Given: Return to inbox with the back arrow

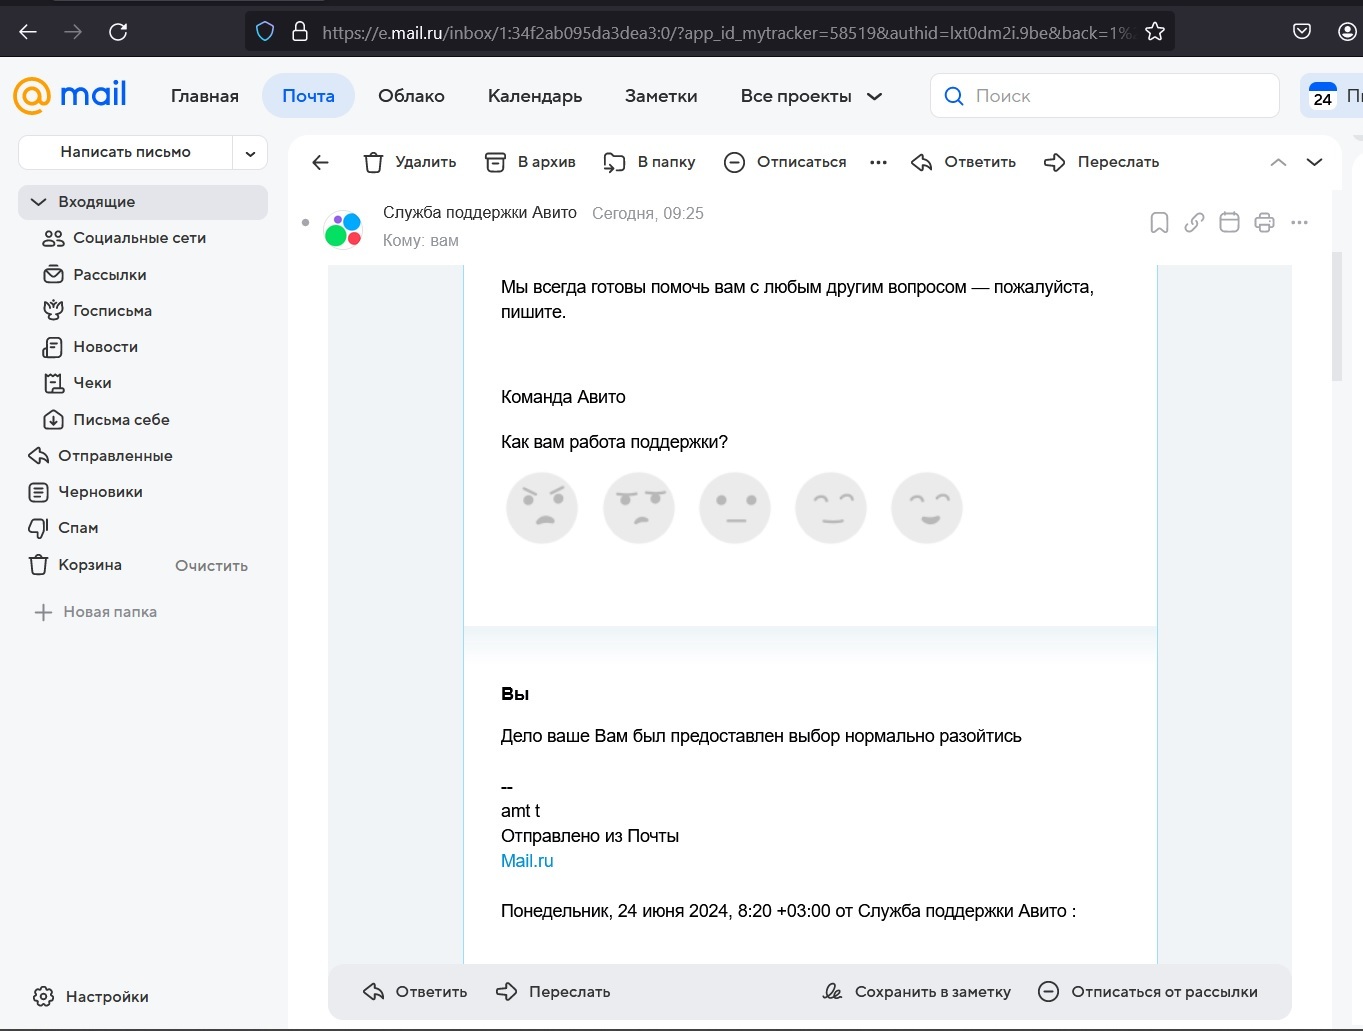Looking at the screenshot, I should click(x=320, y=162).
